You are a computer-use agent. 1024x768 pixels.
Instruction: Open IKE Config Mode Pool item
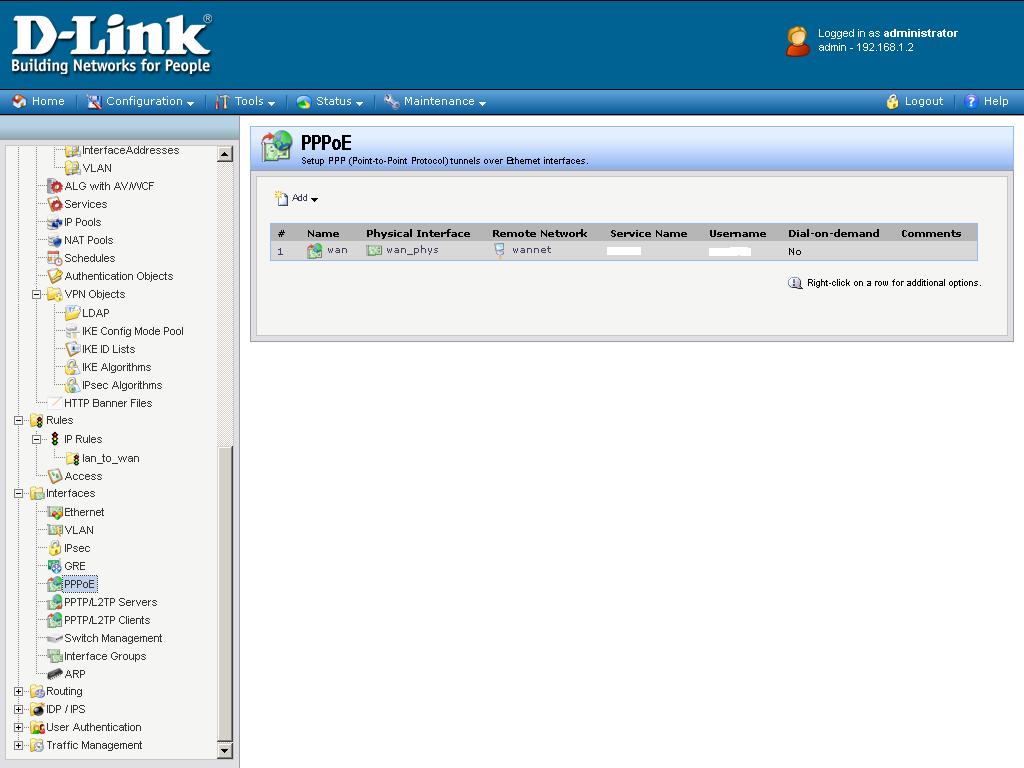[x=133, y=331]
